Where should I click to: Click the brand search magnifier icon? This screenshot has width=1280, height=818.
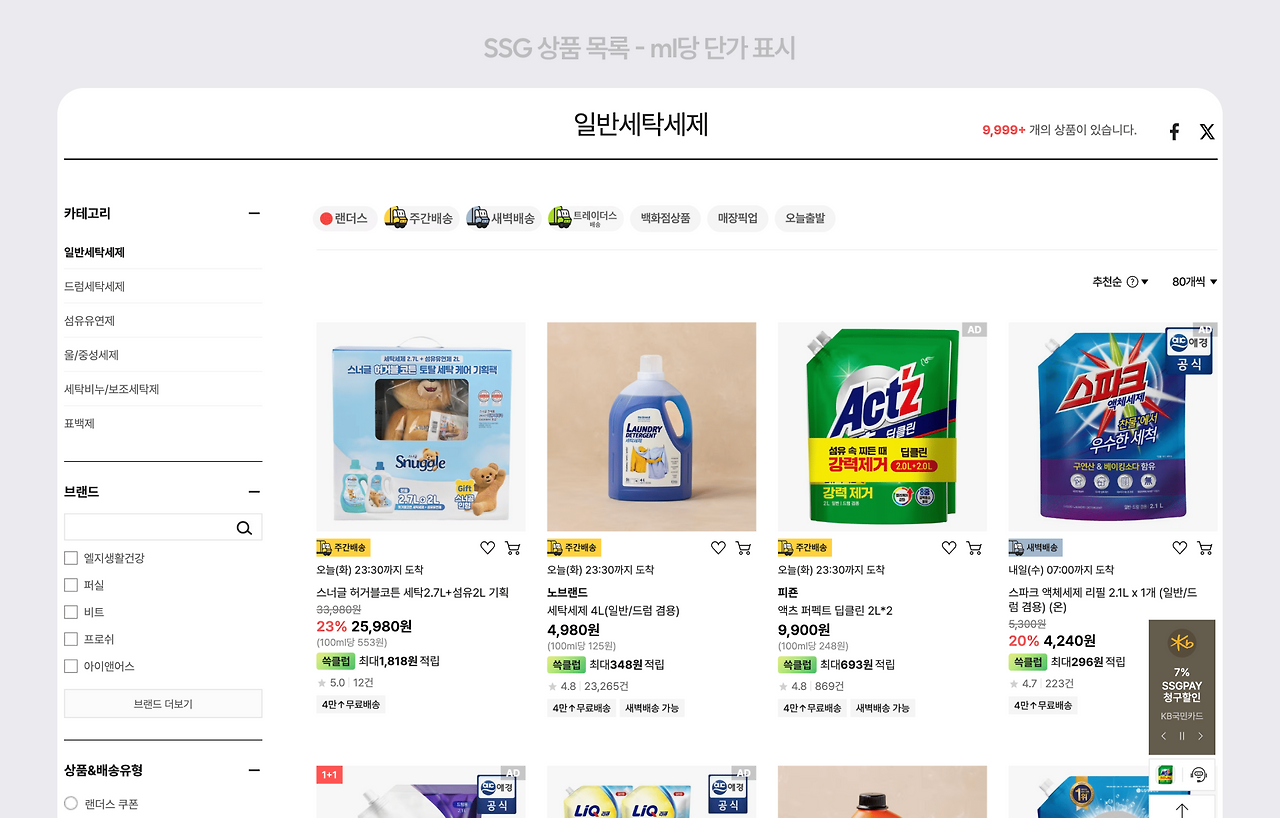(244, 528)
